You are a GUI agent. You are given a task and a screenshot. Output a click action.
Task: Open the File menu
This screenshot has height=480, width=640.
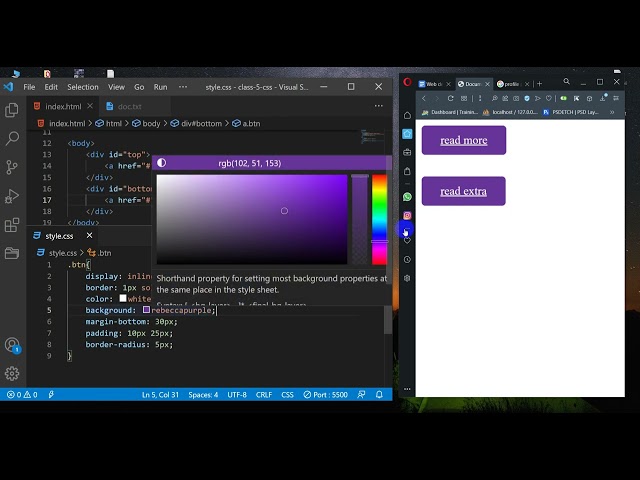[x=29, y=87]
